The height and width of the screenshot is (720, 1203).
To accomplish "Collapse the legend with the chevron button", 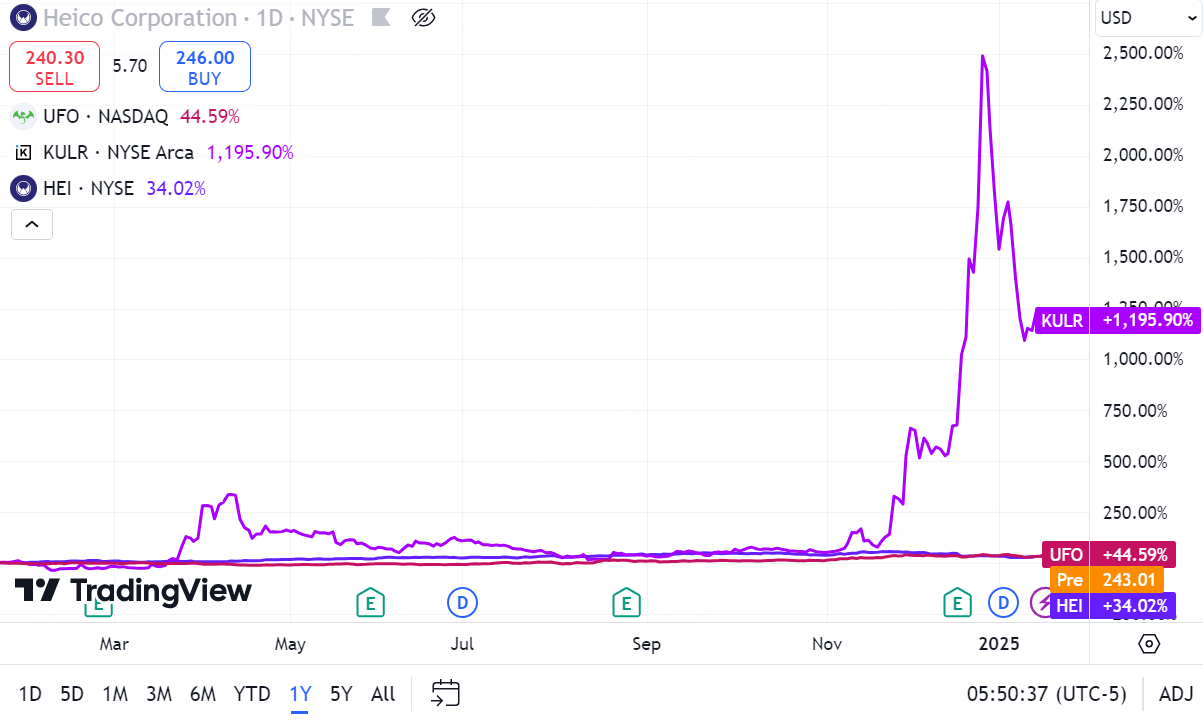I will [31, 225].
